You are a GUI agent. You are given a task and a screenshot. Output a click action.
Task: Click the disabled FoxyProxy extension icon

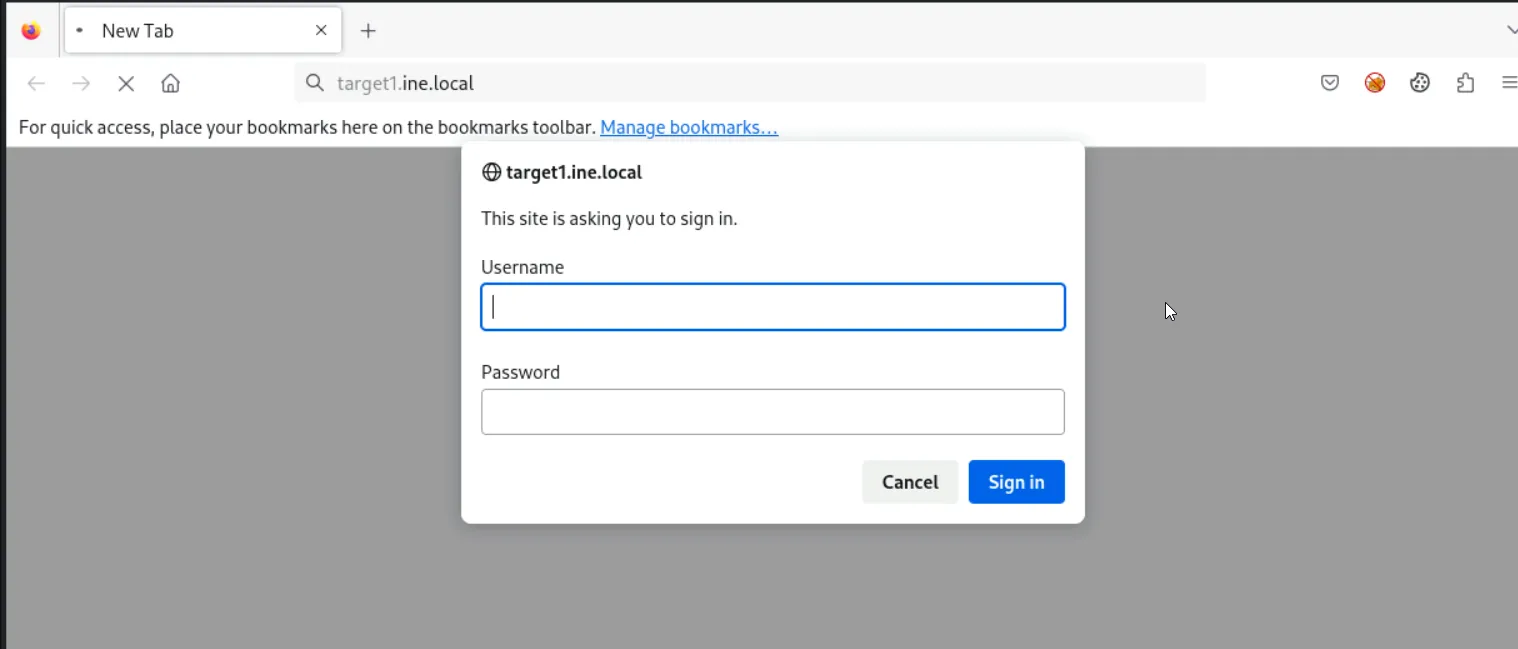(1374, 83)
